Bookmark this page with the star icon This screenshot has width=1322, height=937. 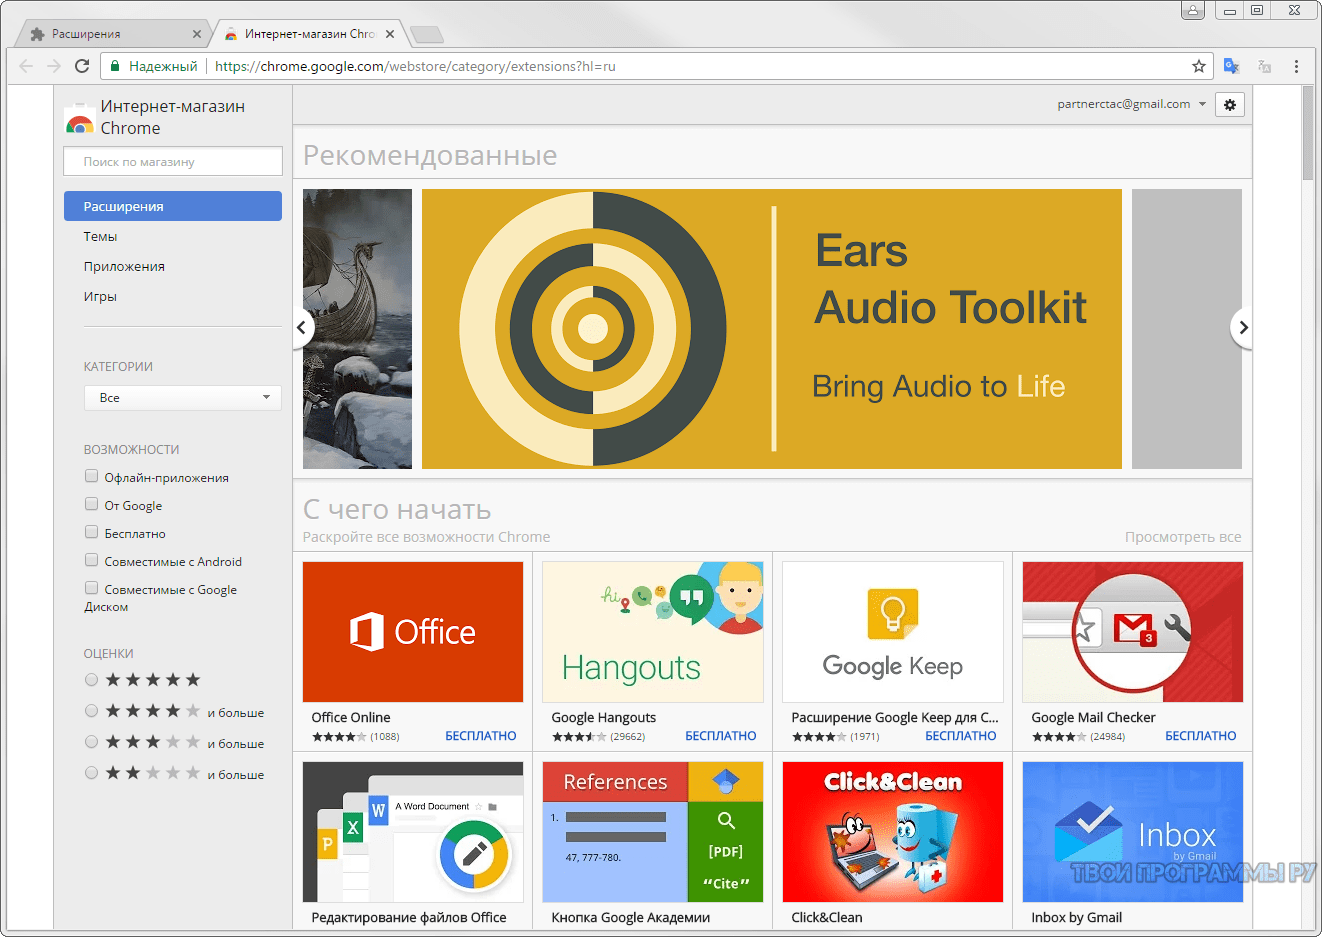click(x=1198, y=66)
